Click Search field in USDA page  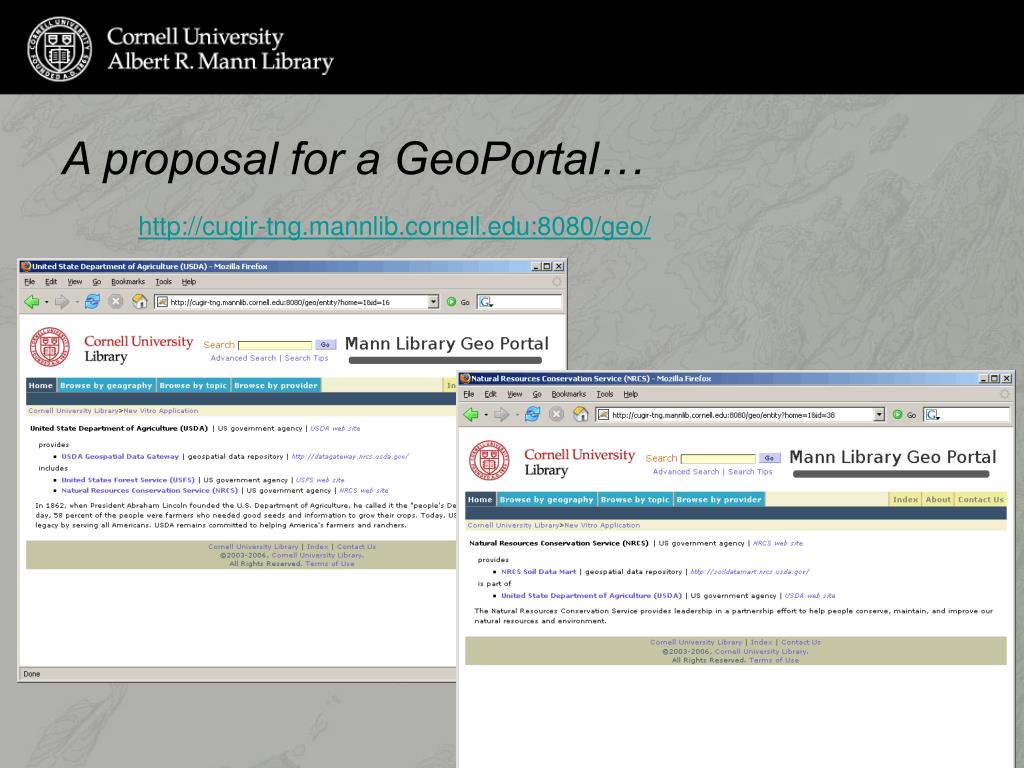(x=275, y=345)
